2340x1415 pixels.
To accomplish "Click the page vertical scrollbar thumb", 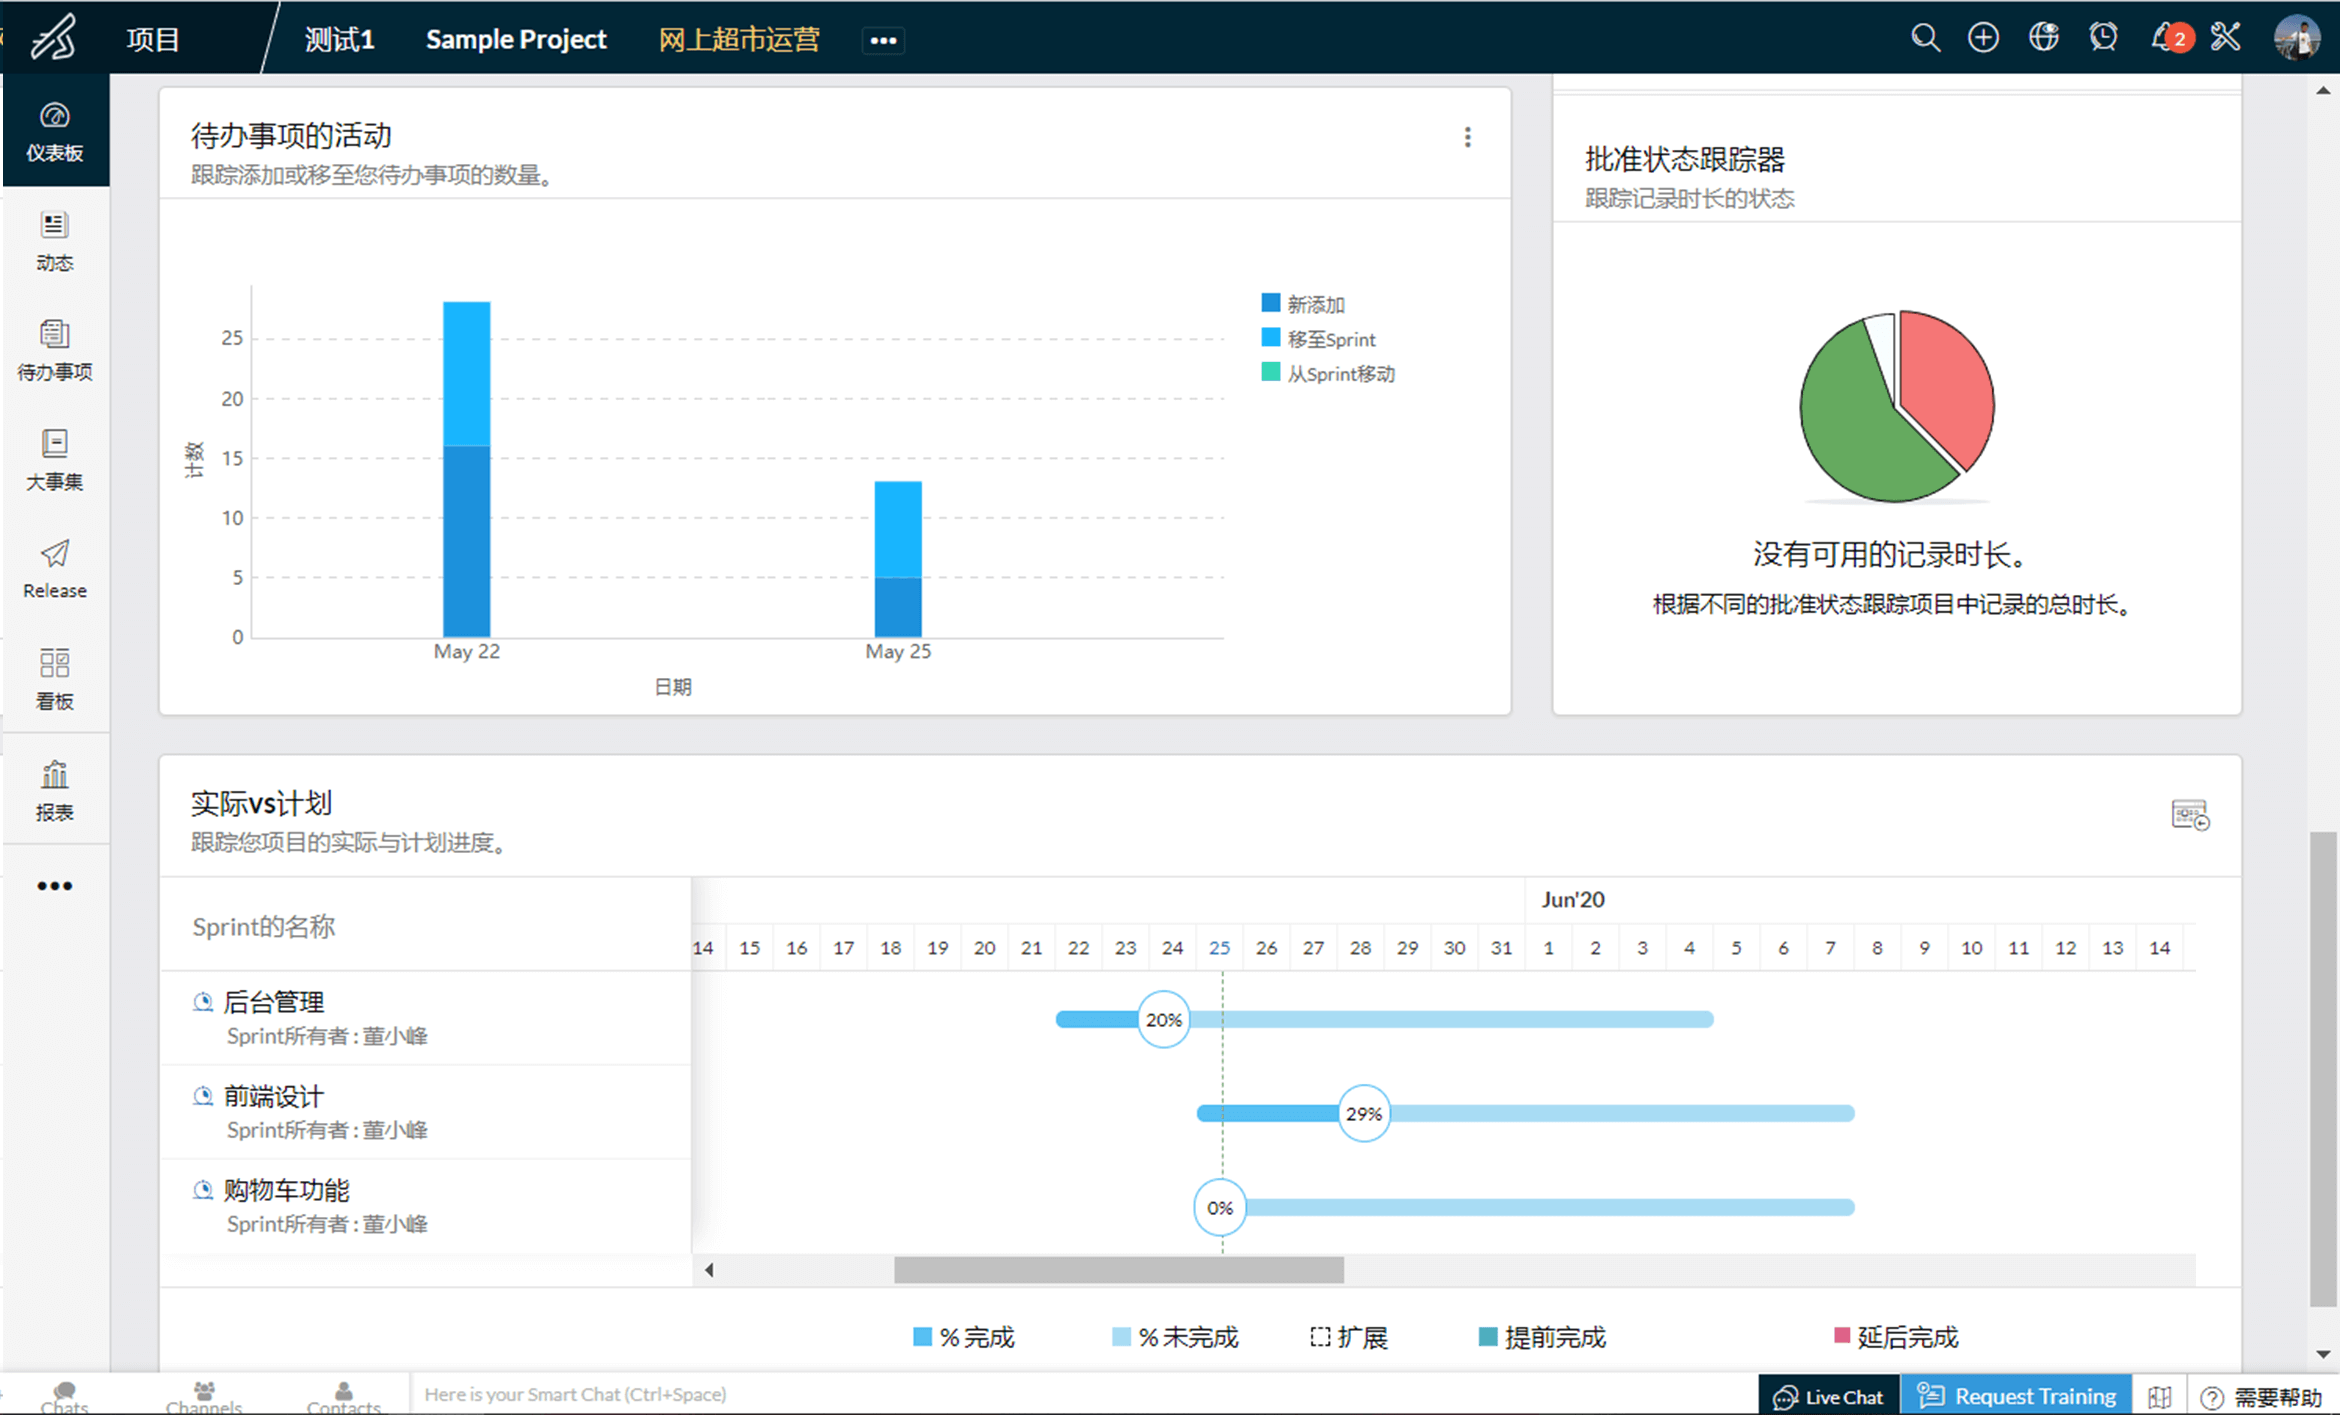I will tap(2323, 1068).
